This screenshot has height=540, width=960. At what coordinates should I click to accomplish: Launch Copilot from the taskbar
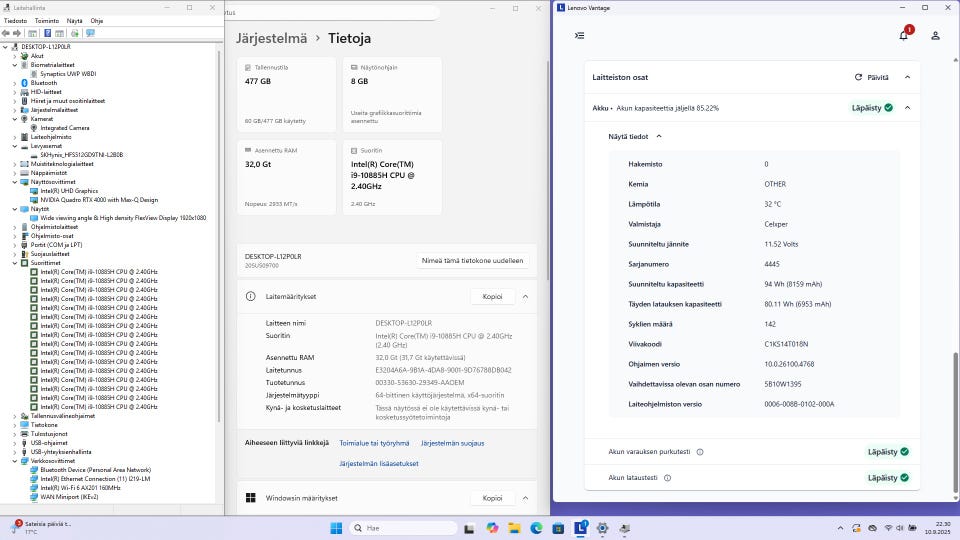coord(492,528)
